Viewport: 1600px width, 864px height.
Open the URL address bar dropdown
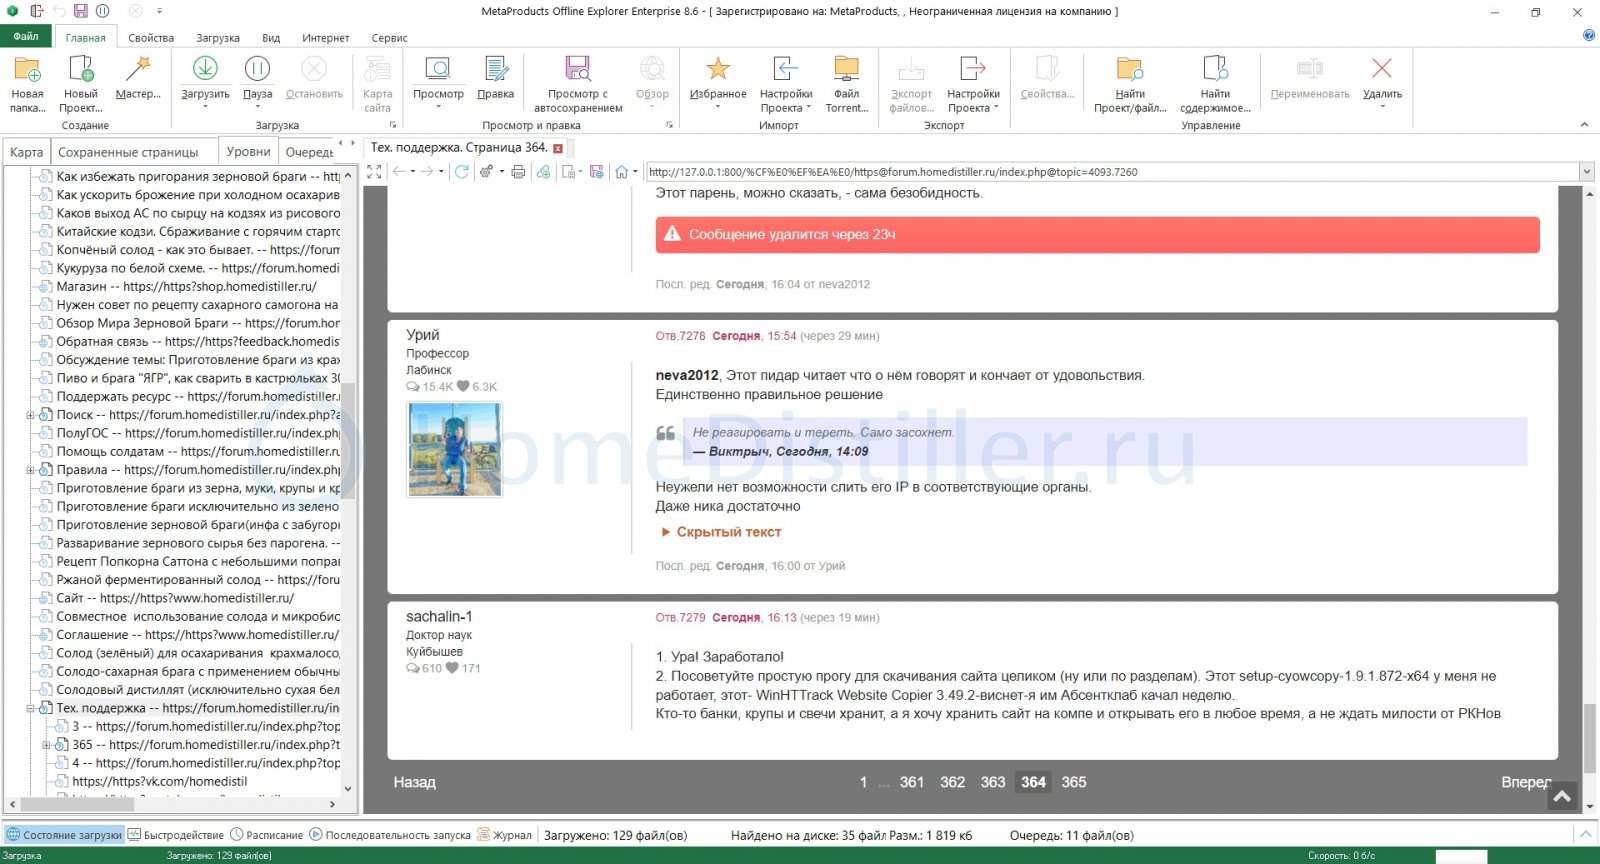tap(1586, 172)
